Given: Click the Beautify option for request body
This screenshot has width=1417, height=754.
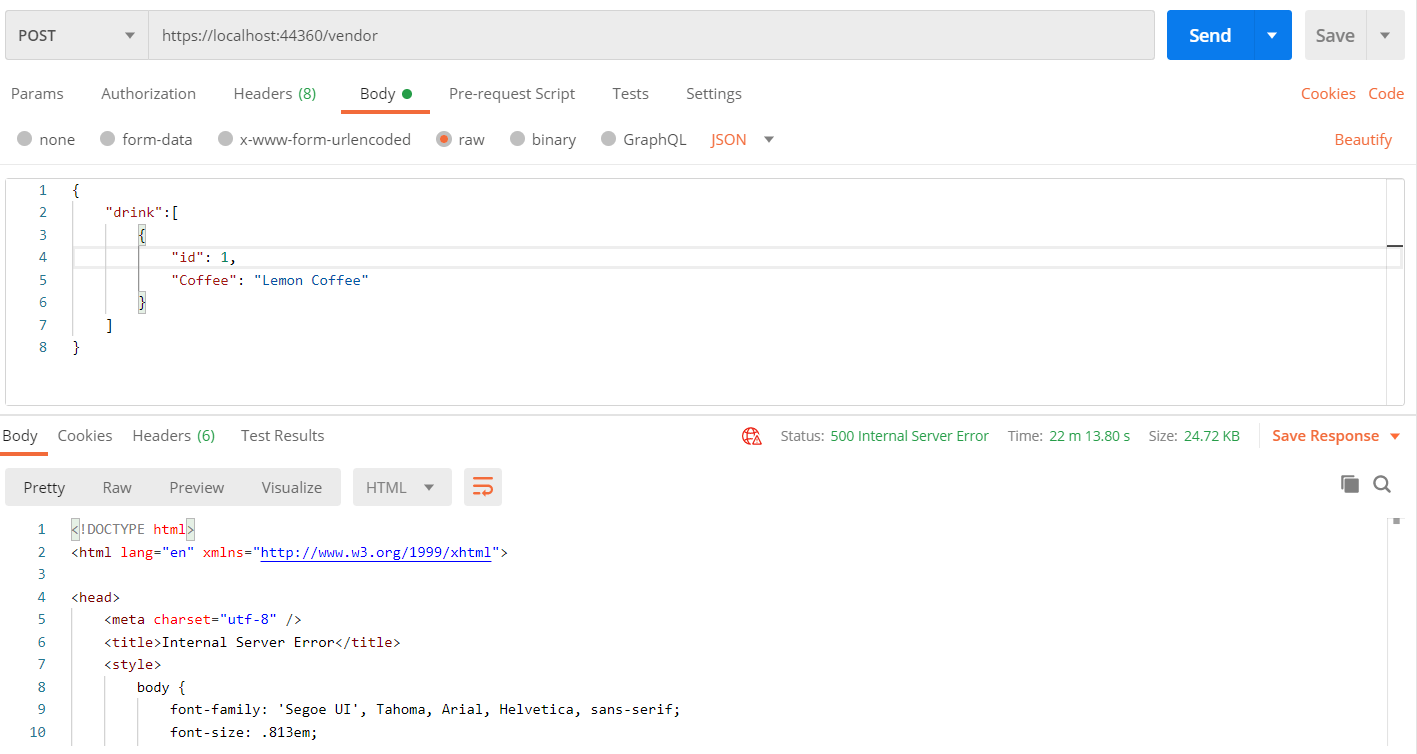Looking at the screenshot, I should pyautogui.click(x=1363, y=139).
